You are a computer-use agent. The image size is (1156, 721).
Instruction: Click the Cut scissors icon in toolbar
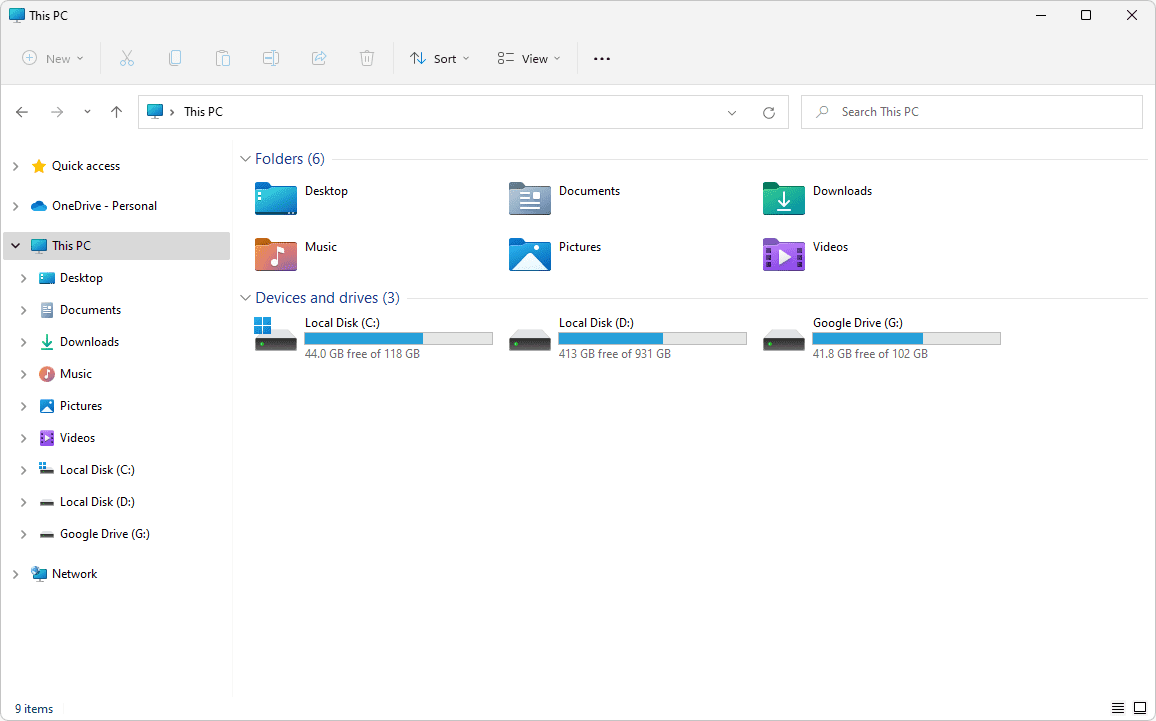(x=127, y=59)
